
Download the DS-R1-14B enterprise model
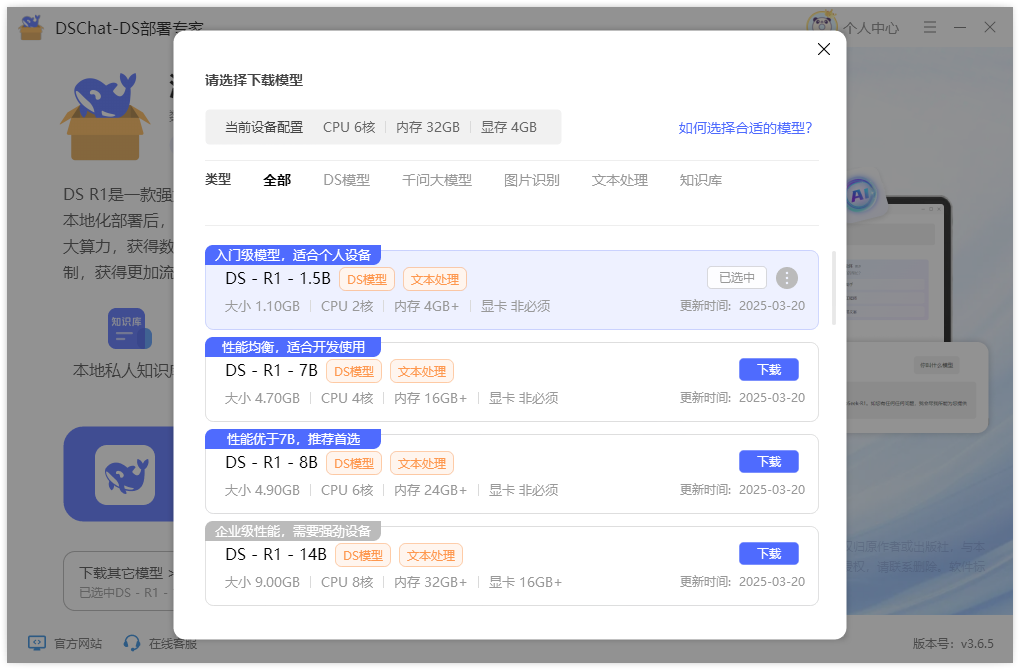tap(768, 553)
